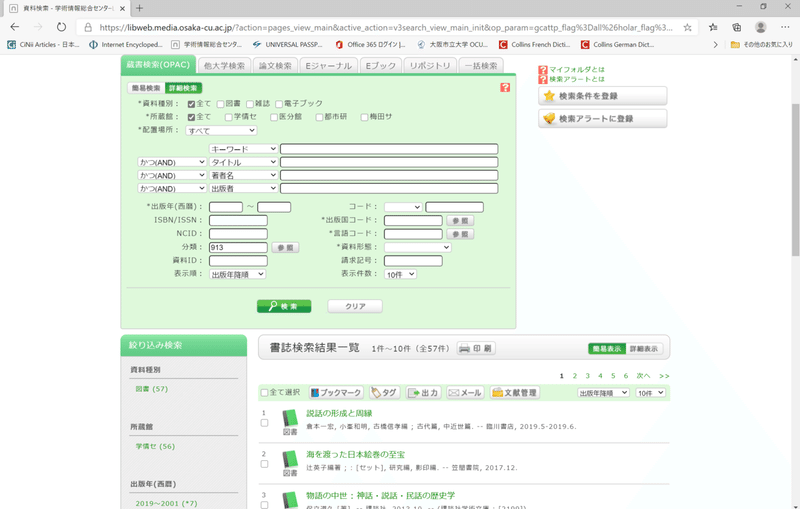
Task: Reload the page with refresh icon
Action: [61, 27]
